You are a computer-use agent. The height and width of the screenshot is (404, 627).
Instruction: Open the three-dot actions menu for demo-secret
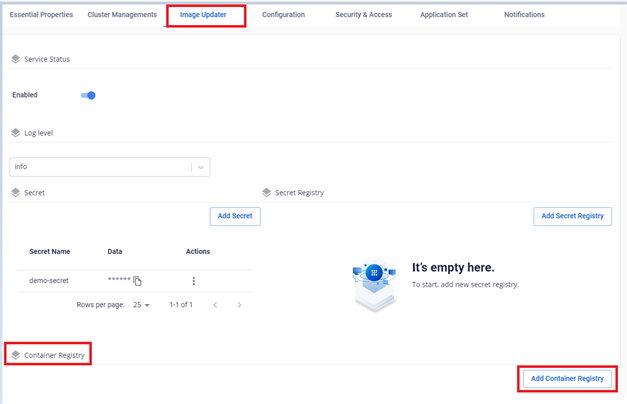pyautogui.click(x=193, y=281)
